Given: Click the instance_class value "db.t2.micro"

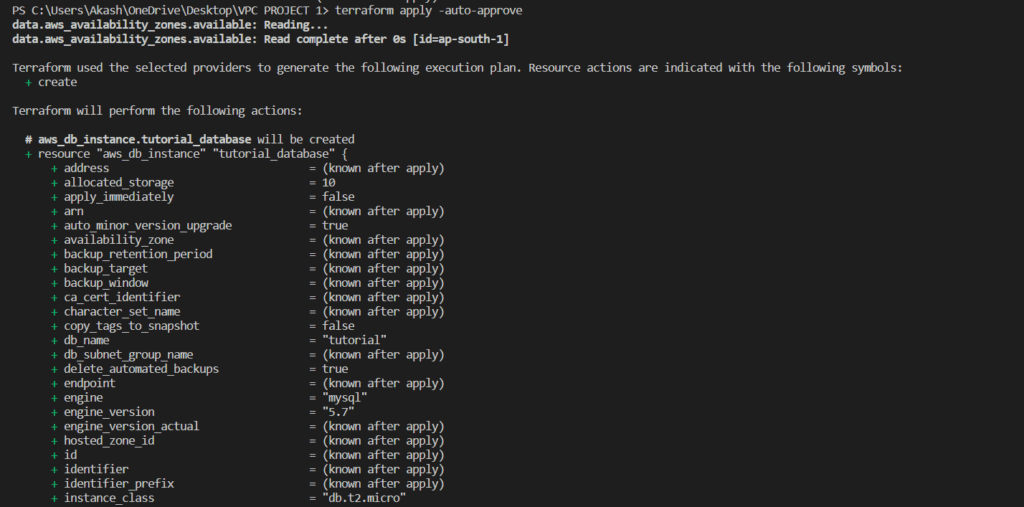Looking at the screenshot, I should coord(364,498).
